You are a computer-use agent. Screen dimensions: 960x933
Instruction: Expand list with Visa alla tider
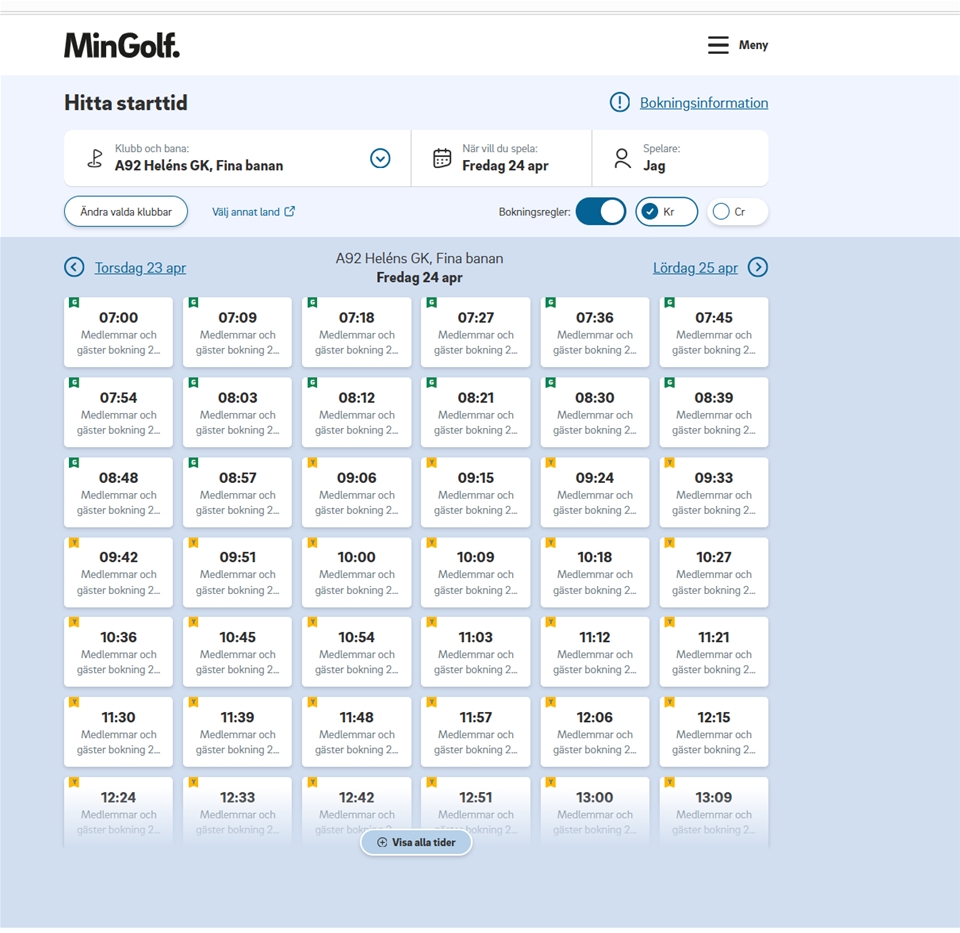[x=416, y=842]
